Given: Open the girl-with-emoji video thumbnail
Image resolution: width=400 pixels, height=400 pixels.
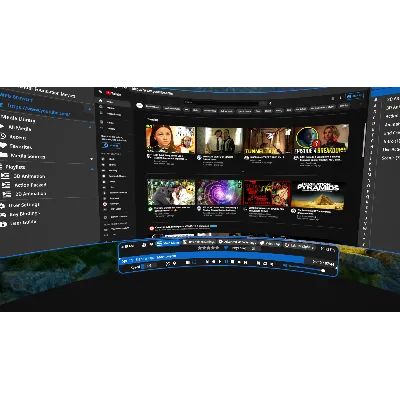Looking at the screenshot, I should coord(171,139).
